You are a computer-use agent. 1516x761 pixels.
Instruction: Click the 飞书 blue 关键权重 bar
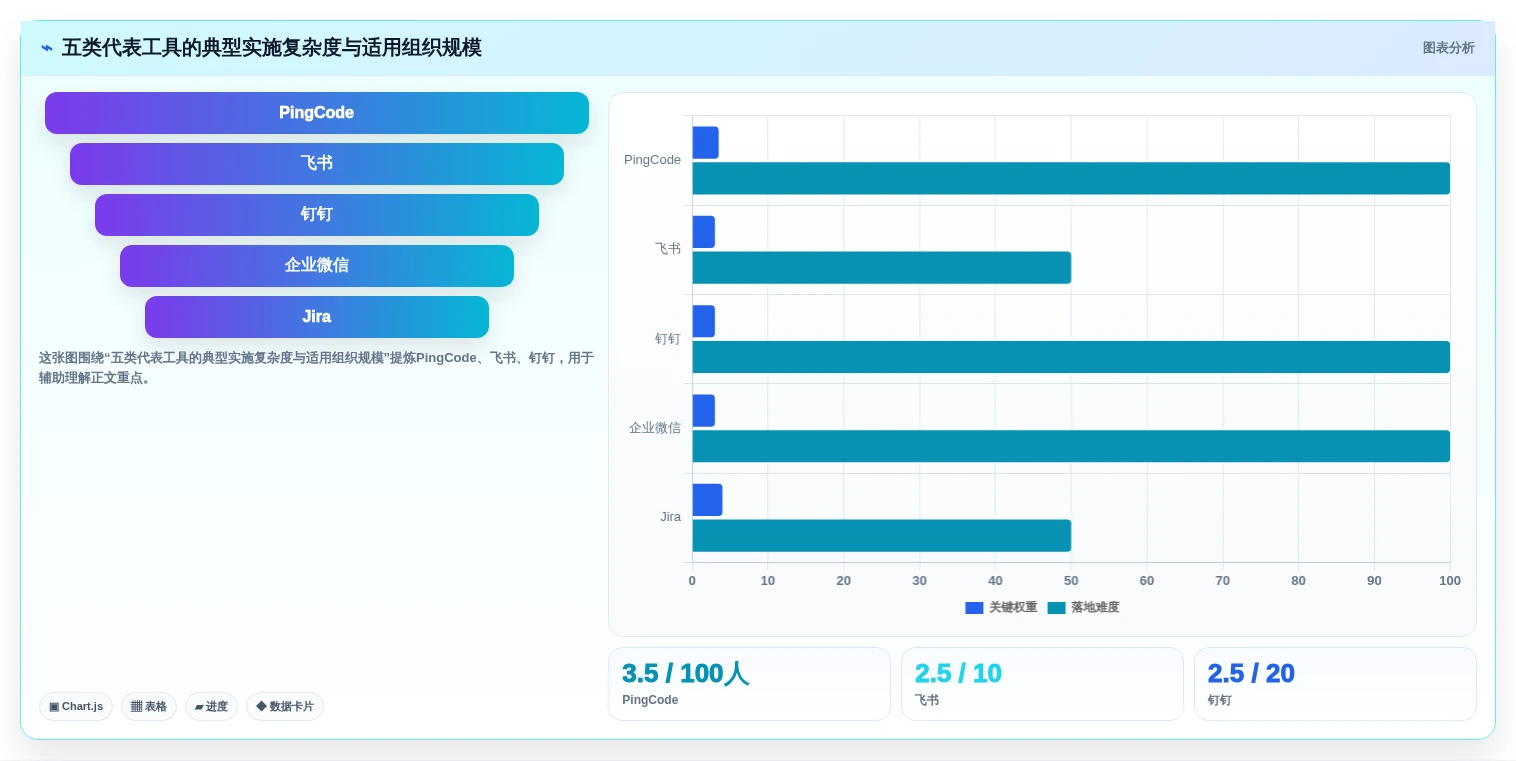[703, 232]
